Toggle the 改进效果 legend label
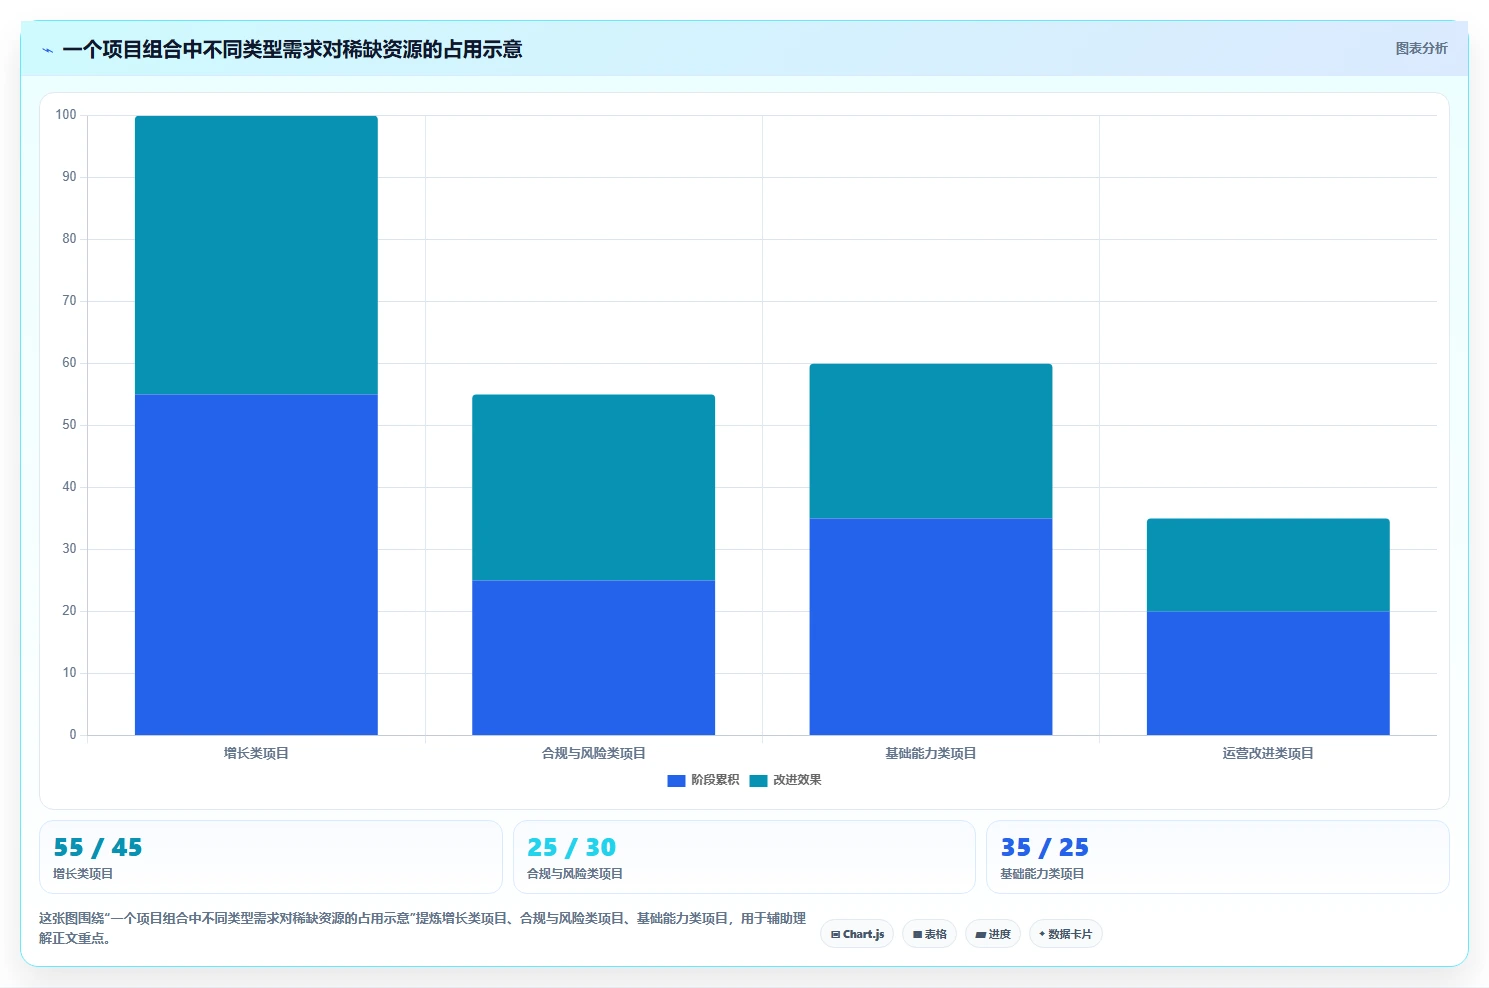Image resolution: width=1489 pixels, height=988 pixels. point(797,780)
